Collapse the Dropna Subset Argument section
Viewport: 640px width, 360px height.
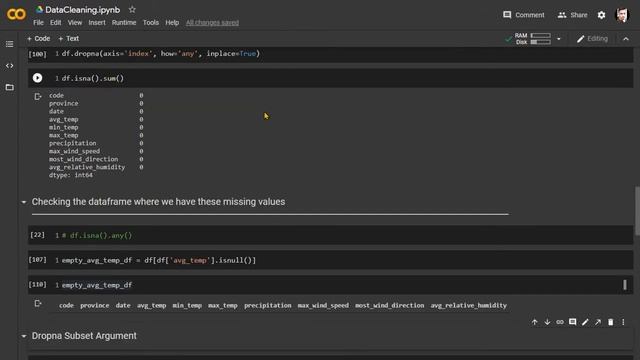click(x=24, y=336)
